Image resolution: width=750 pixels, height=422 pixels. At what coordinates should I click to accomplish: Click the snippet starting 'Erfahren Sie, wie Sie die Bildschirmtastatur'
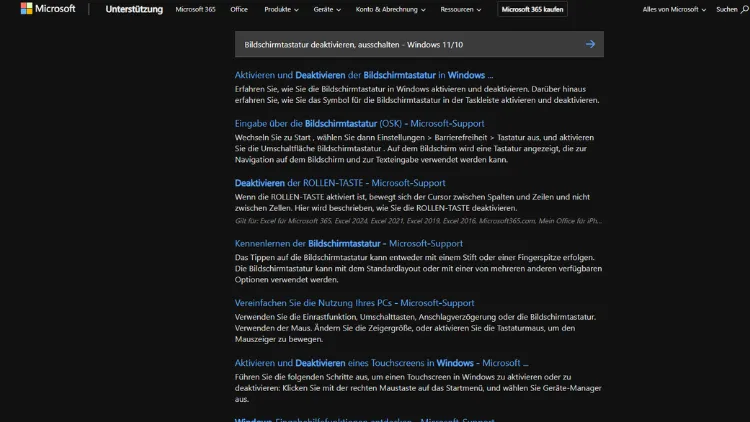[x=417, y=95]
